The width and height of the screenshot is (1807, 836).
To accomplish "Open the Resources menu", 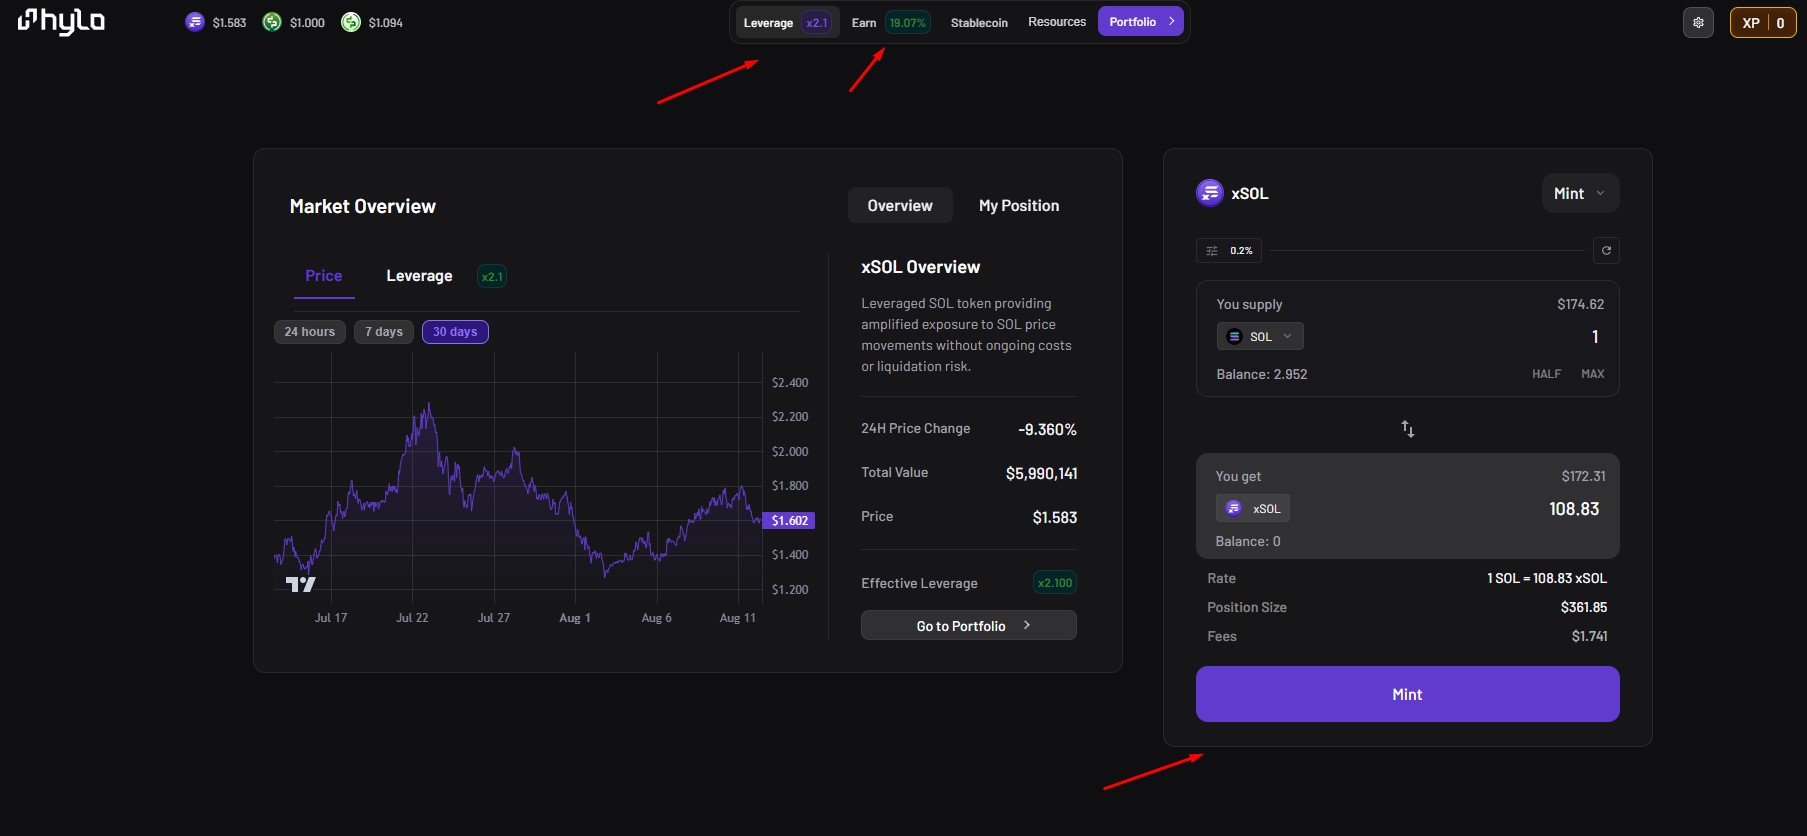I will [x=1056, y=22].
